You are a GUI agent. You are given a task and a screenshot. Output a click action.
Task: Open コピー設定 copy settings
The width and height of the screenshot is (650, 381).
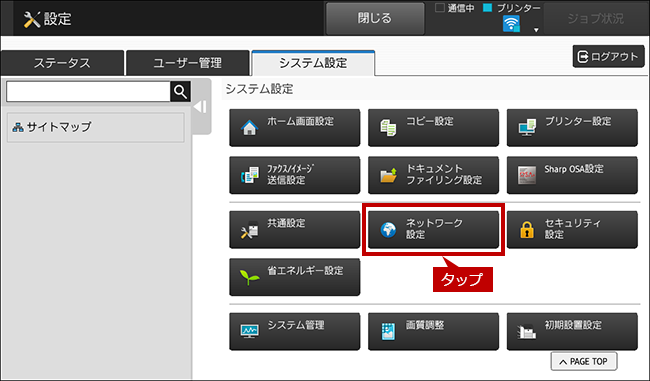[433, 128]
